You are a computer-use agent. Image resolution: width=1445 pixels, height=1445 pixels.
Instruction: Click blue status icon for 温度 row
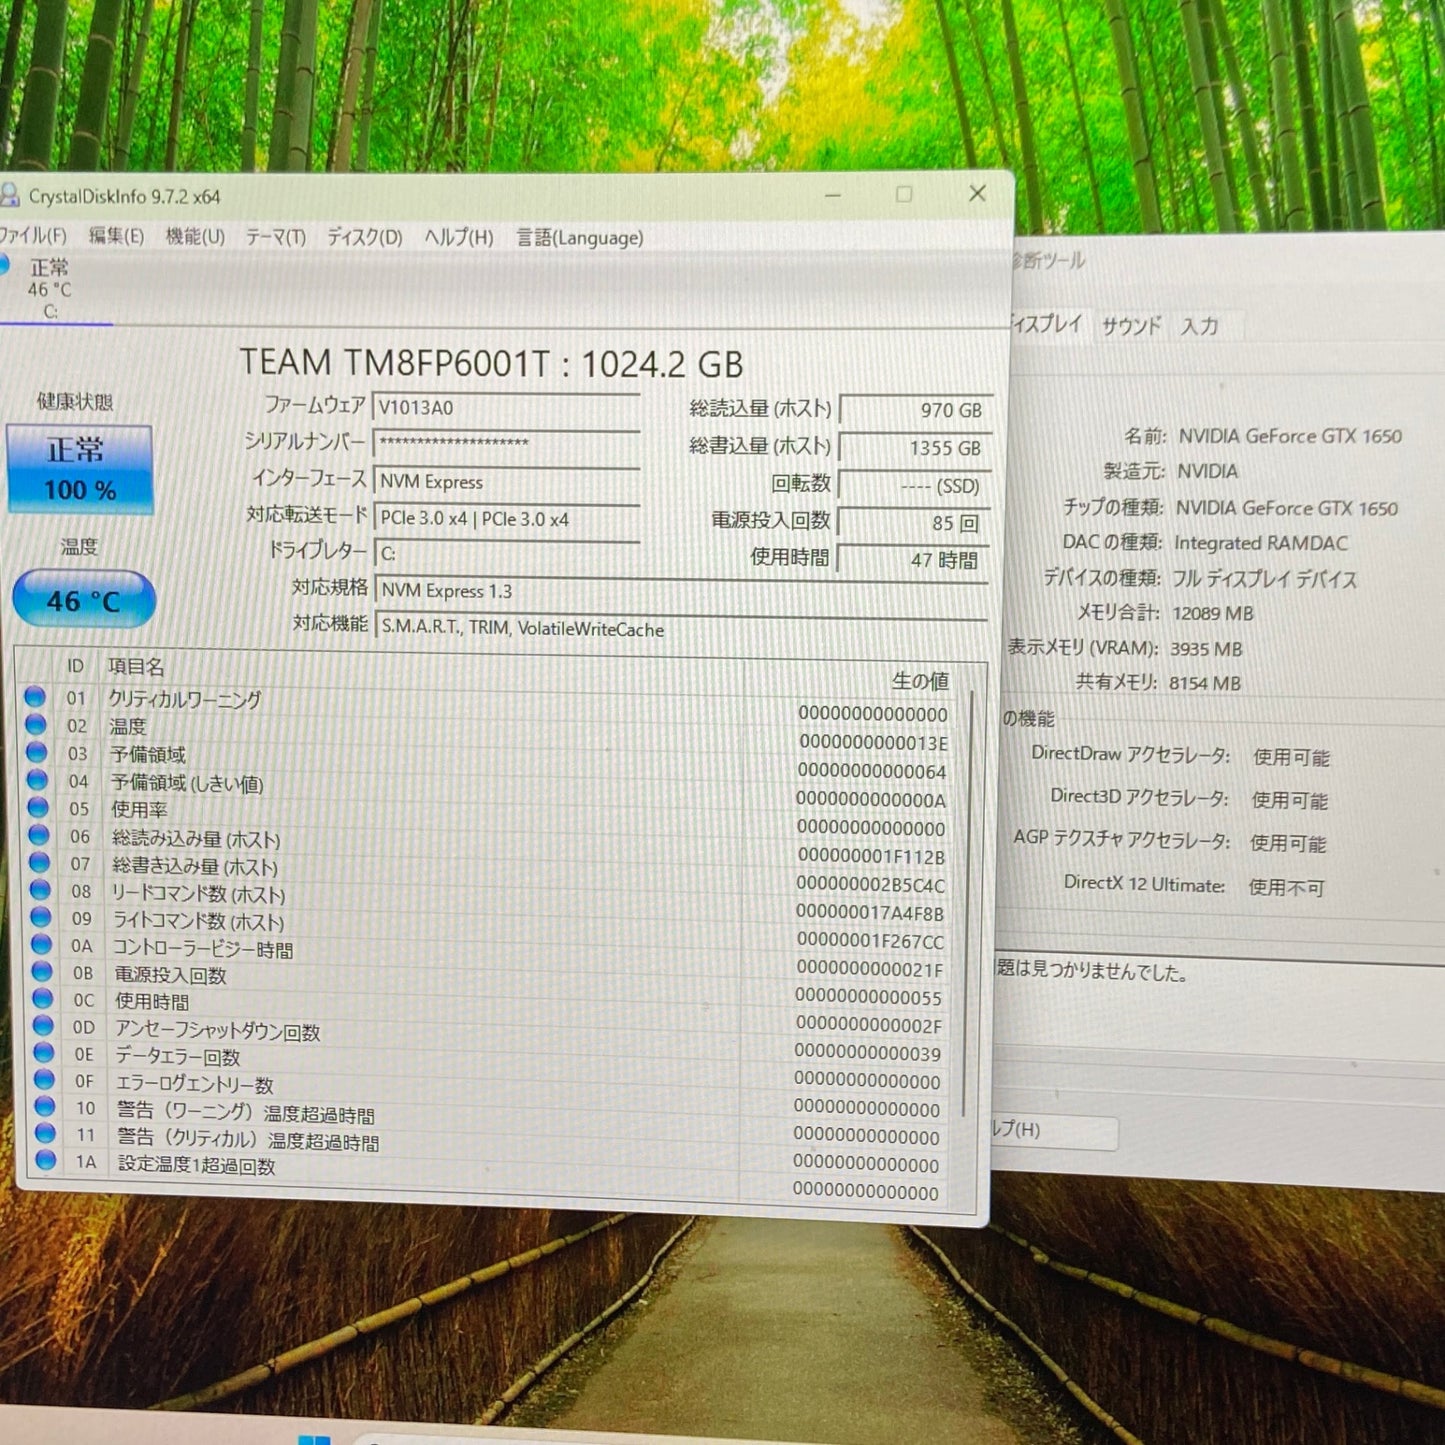[36, 723]
